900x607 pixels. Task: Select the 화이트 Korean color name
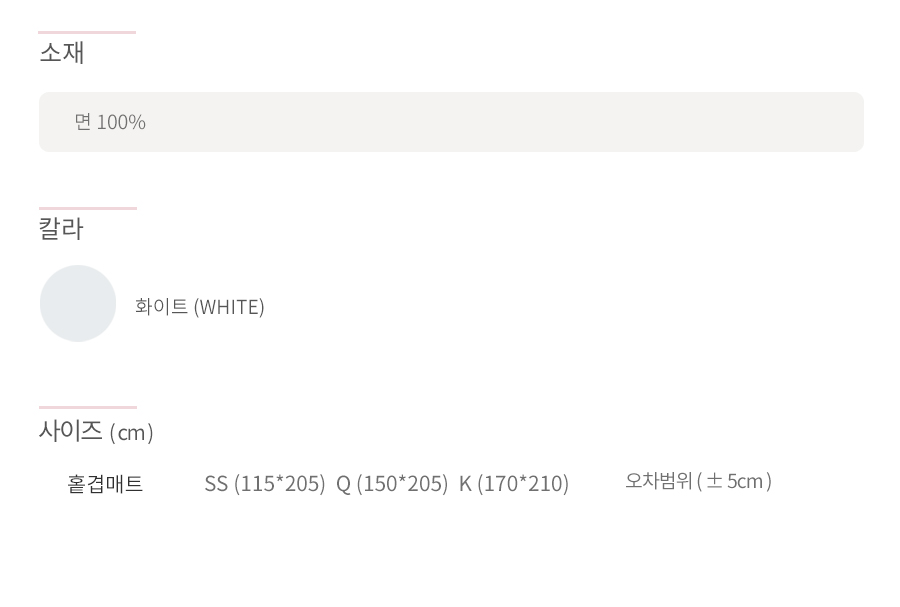click(161, 306)
